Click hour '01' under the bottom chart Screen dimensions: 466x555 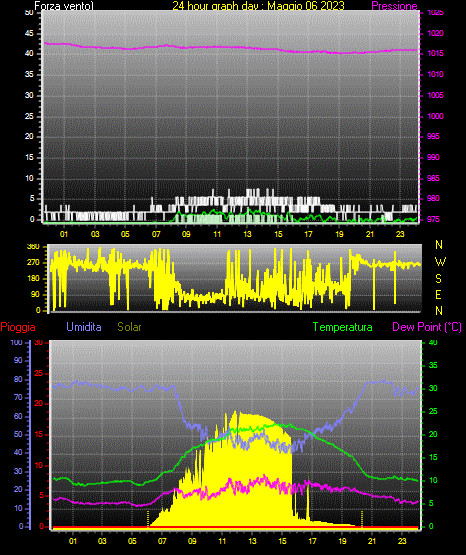[x=73, y=541]
